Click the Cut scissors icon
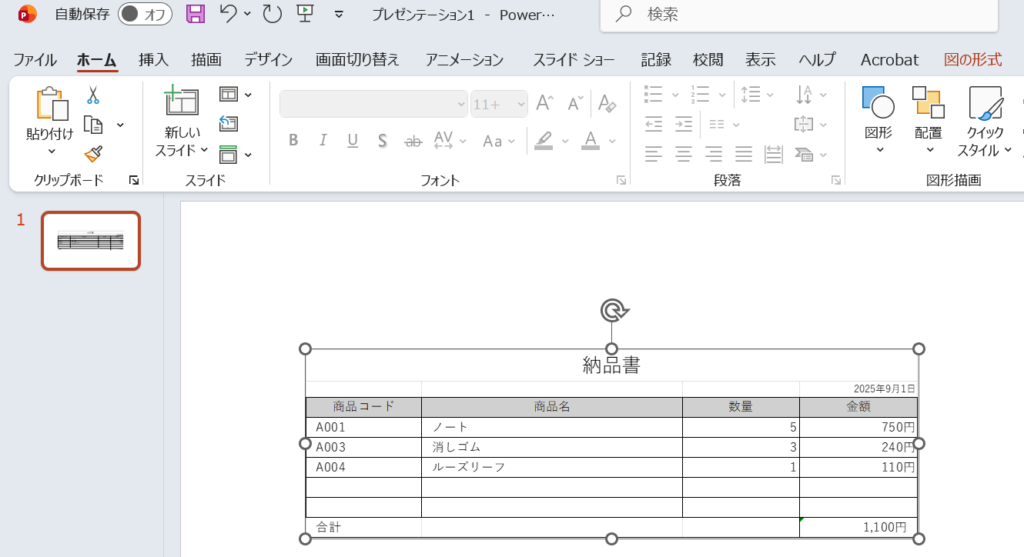The image size is (1024, 557). [x=93, y=95]
